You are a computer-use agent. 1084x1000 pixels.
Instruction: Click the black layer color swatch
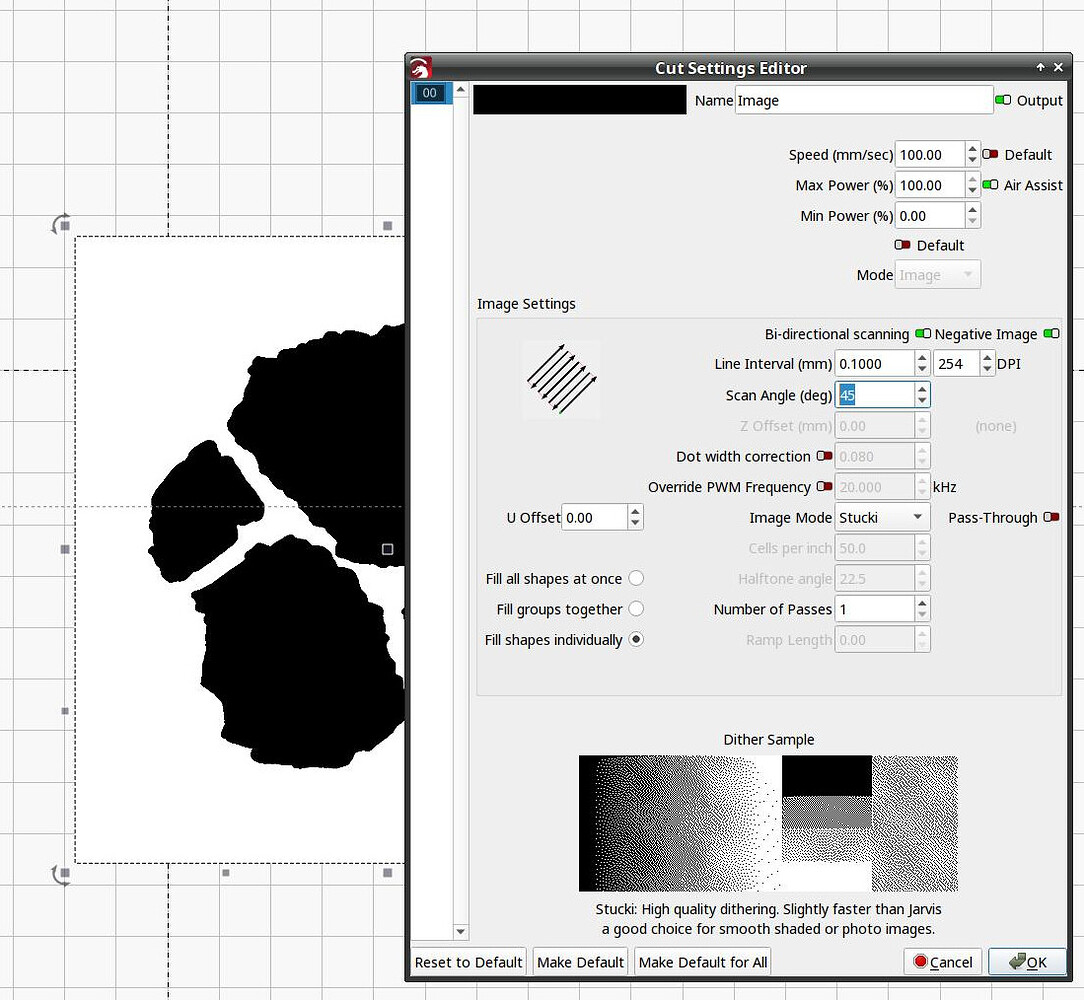(x=580, y=100)
